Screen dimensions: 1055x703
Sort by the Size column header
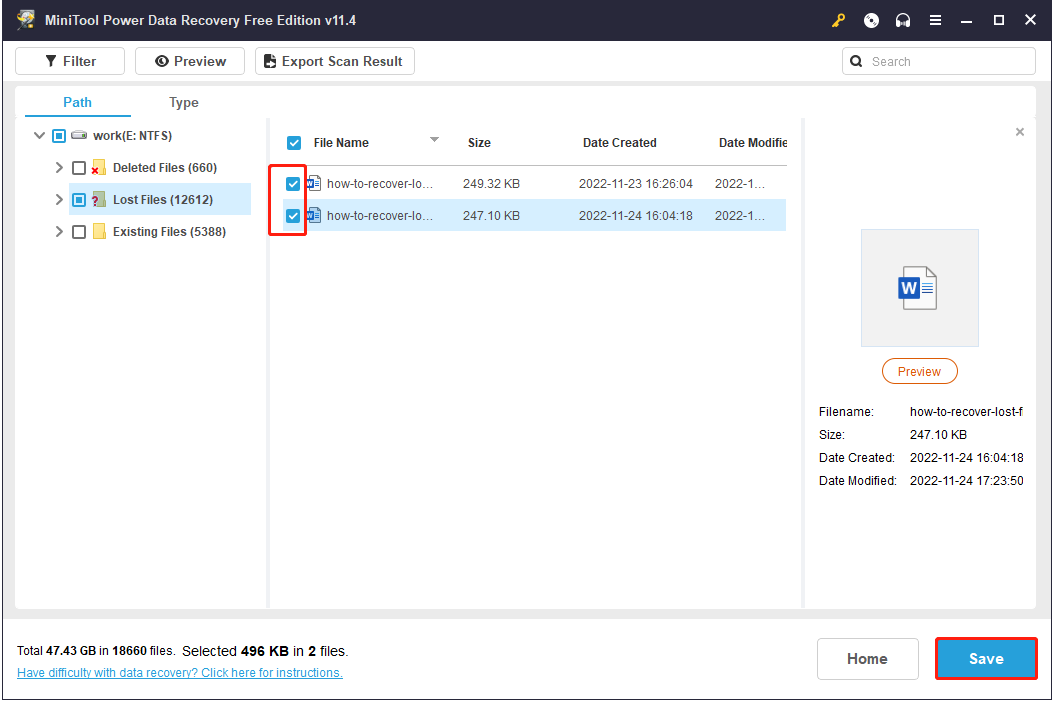(479, 143)
